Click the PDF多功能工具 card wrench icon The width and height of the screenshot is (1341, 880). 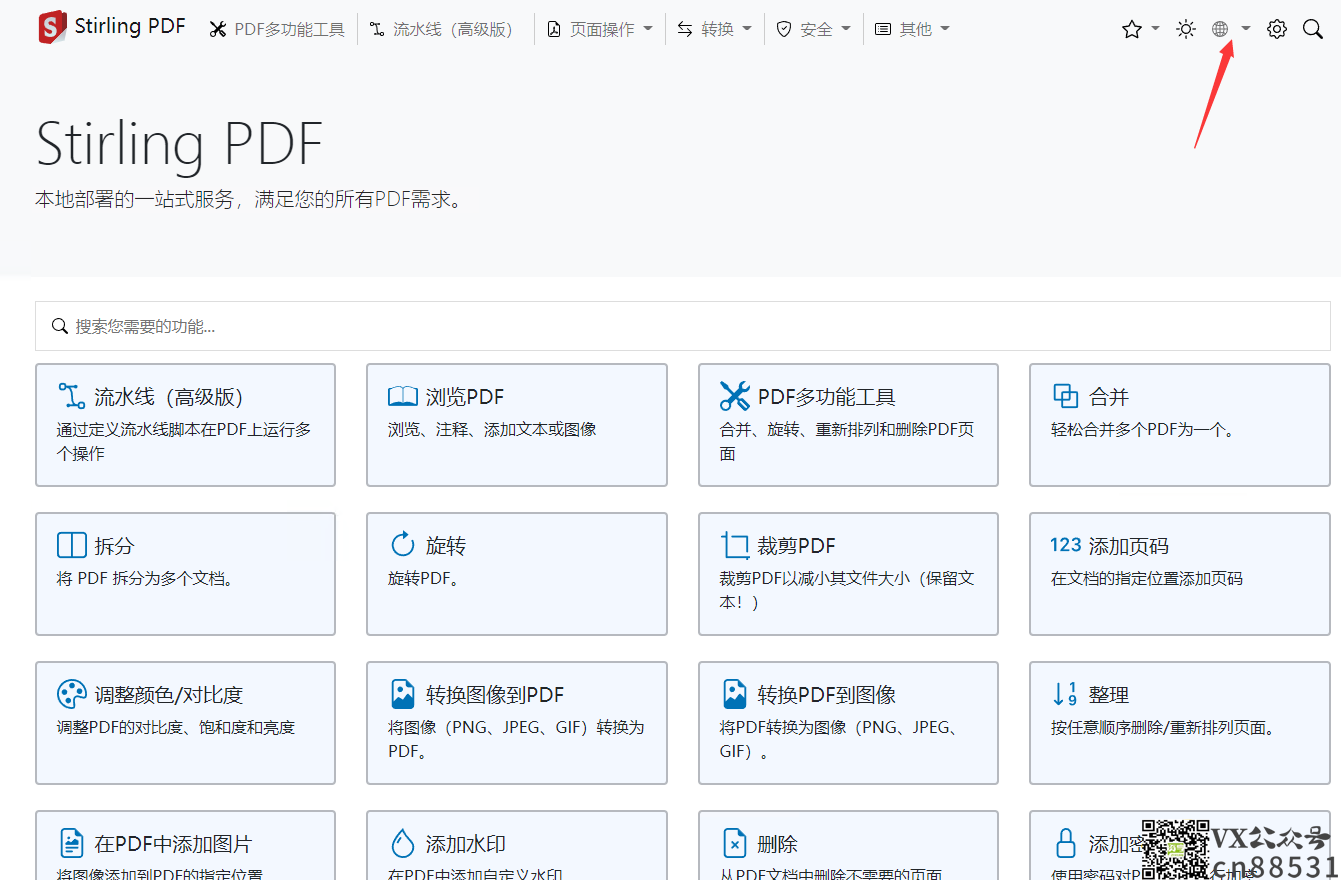pos(734,396)
